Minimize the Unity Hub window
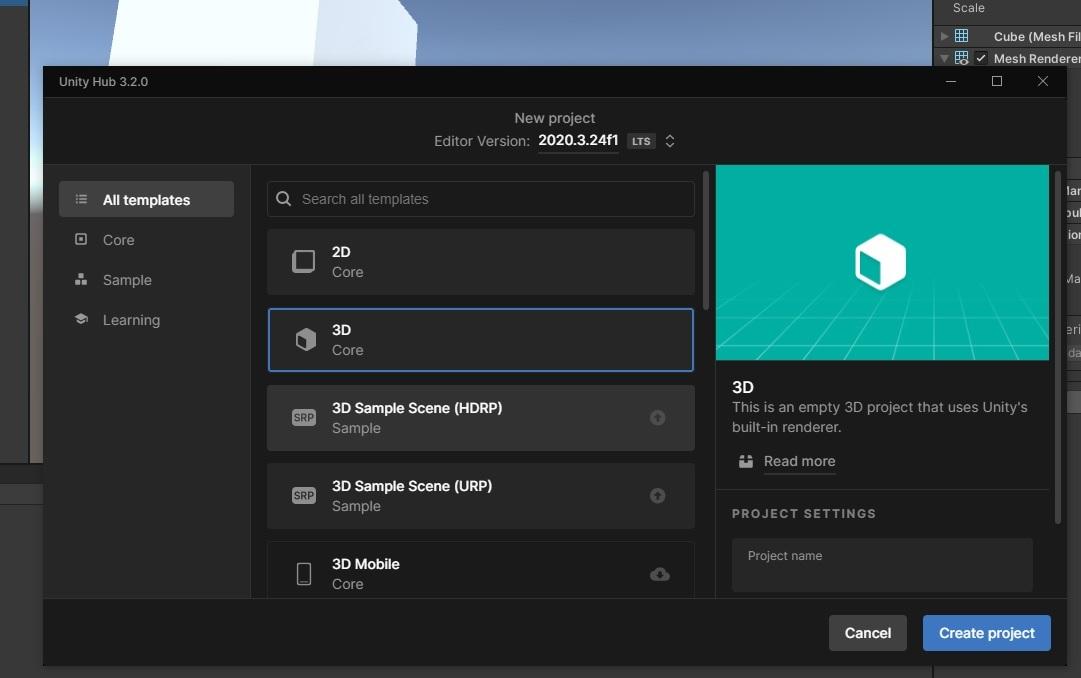This screenshot has height=678, width=1081. click(x=951, y=81)
